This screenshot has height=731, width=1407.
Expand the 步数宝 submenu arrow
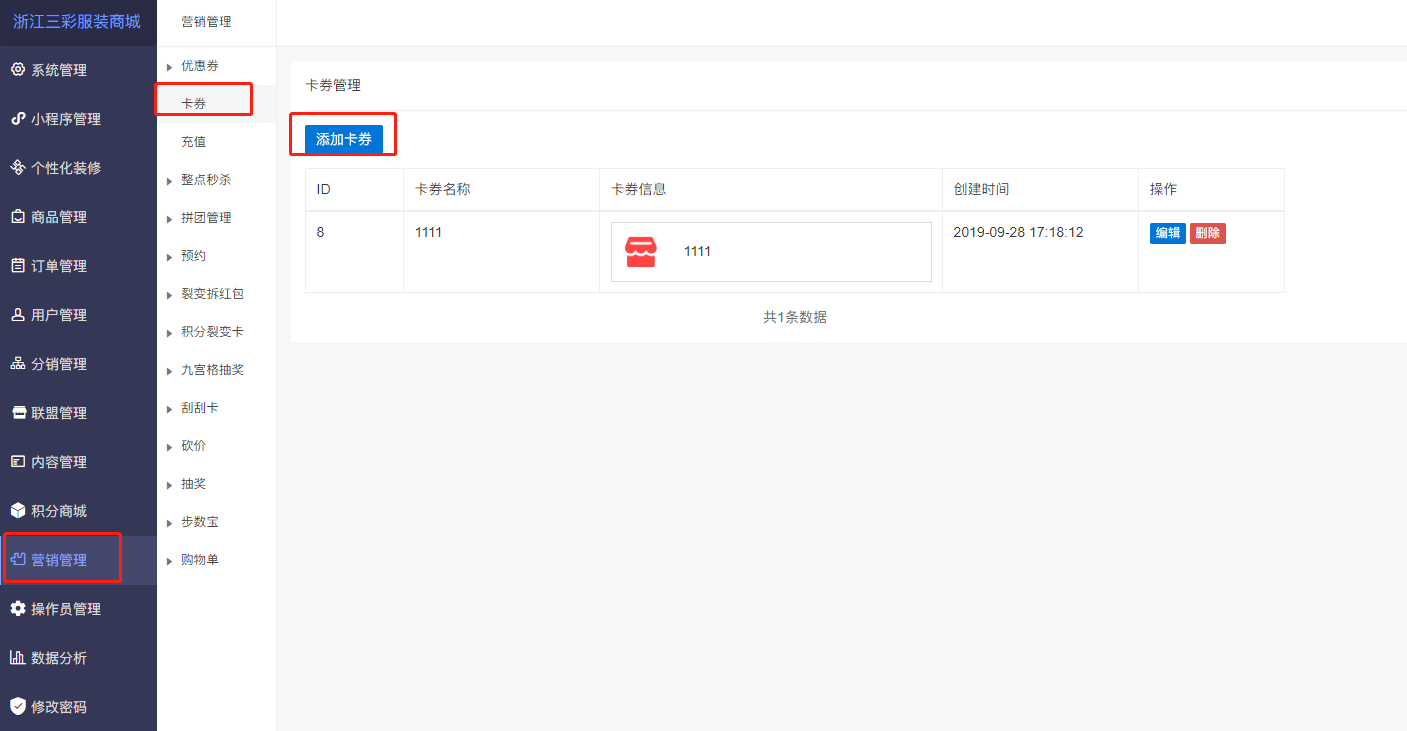(169, 523)
